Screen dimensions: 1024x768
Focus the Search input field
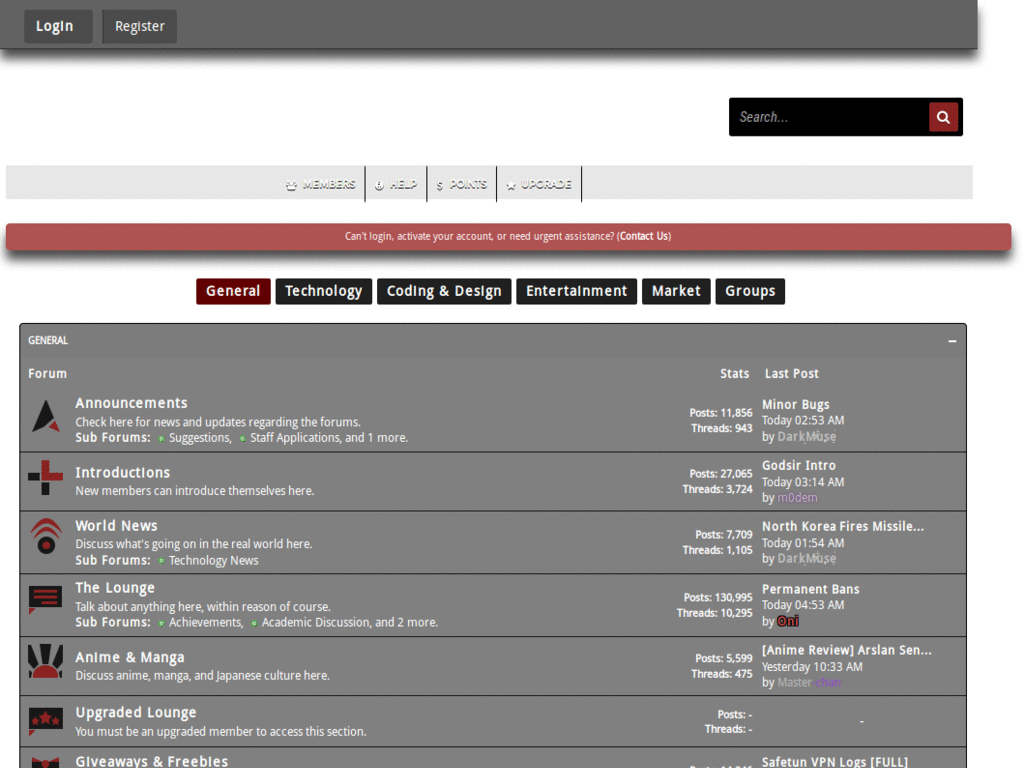click(829, 117)
